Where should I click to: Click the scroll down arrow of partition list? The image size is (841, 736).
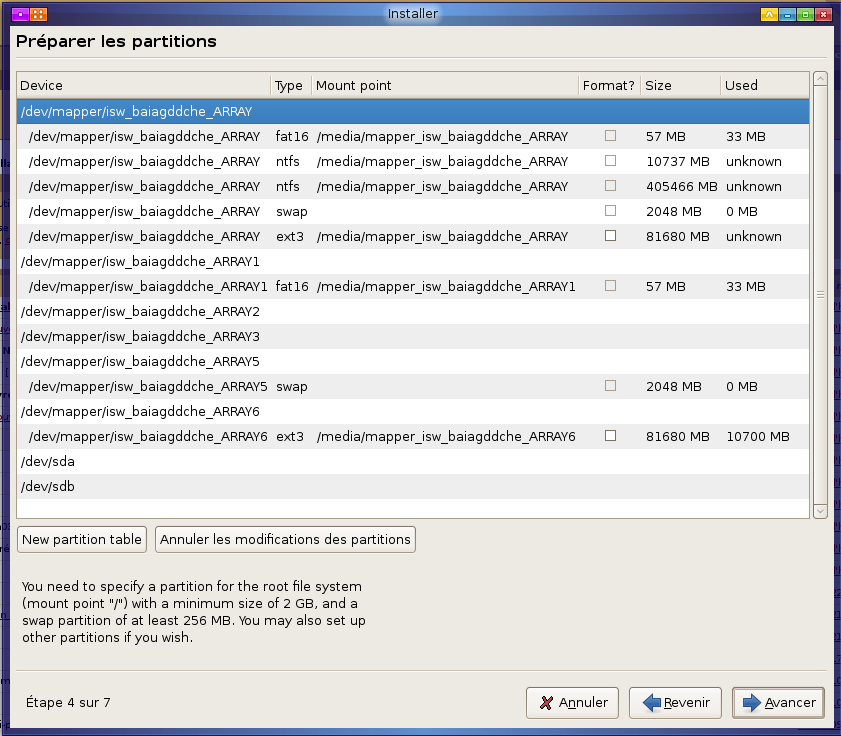820,511
